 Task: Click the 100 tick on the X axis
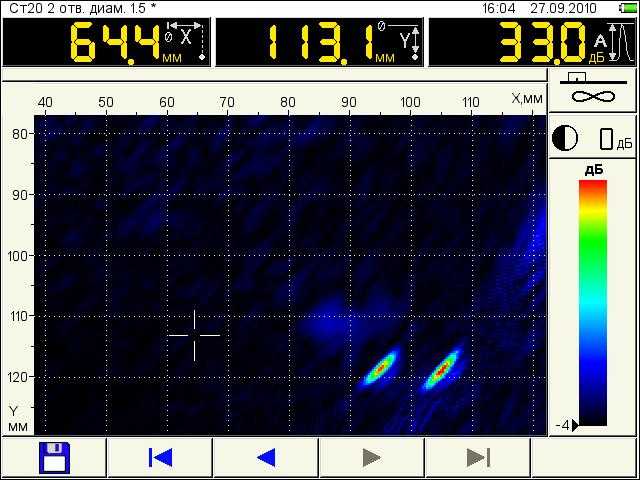(x=410, y=102)
